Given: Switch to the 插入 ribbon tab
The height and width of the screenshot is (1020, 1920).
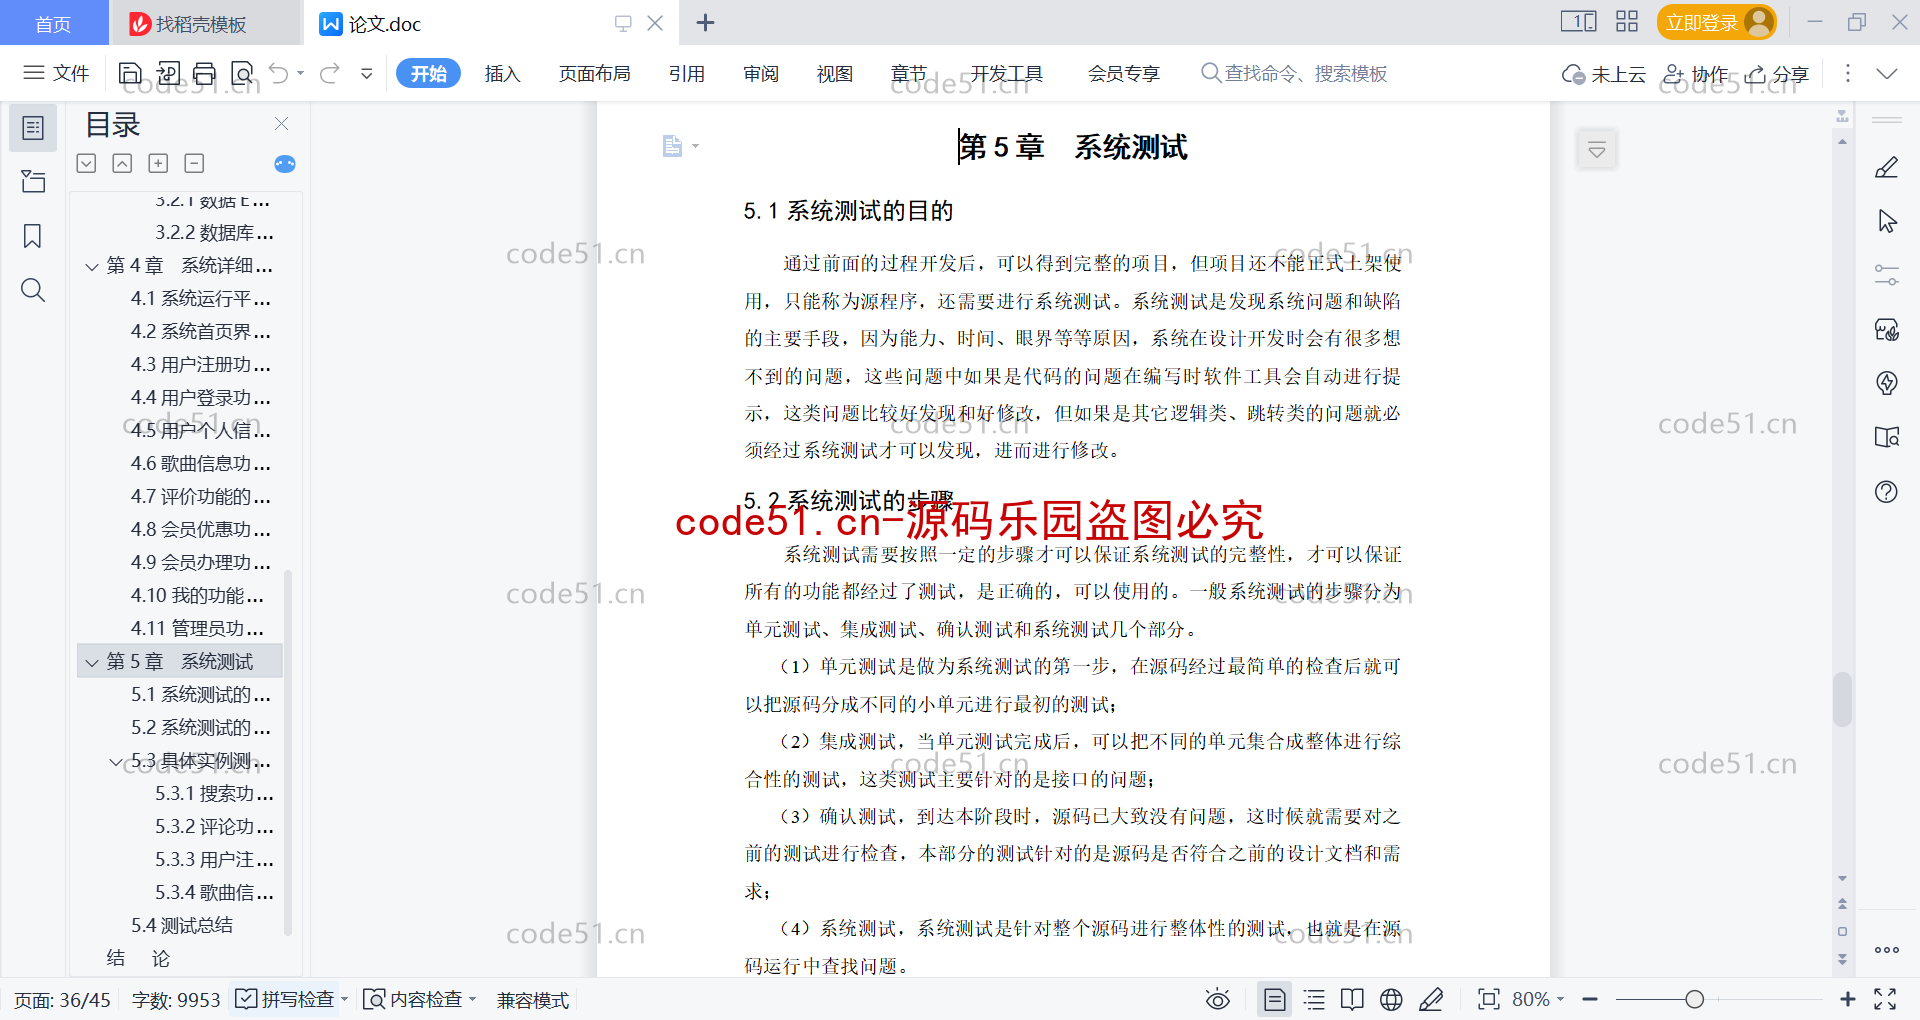Looking at the screenshot, I should (x=502, y=73).
